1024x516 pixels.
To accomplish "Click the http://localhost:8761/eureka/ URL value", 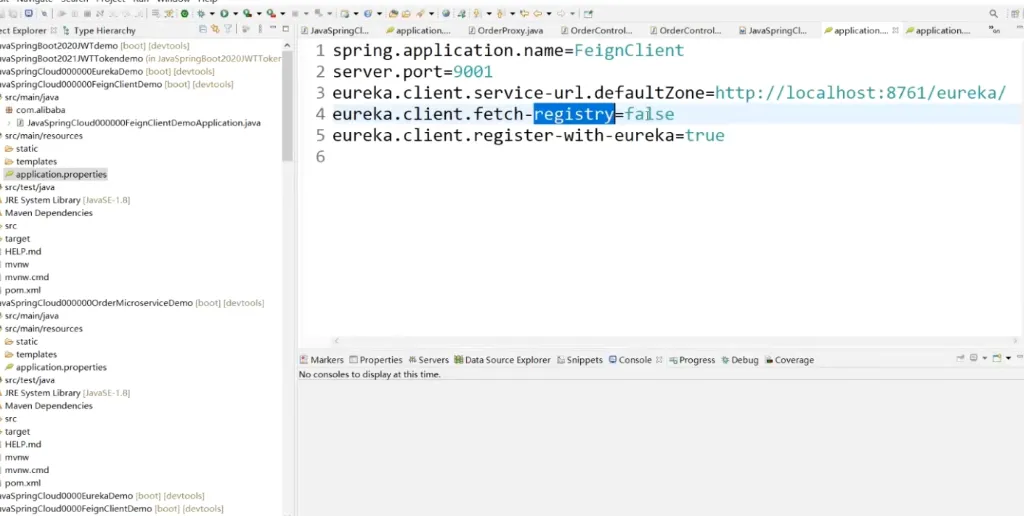I will [x=860, y=93].
